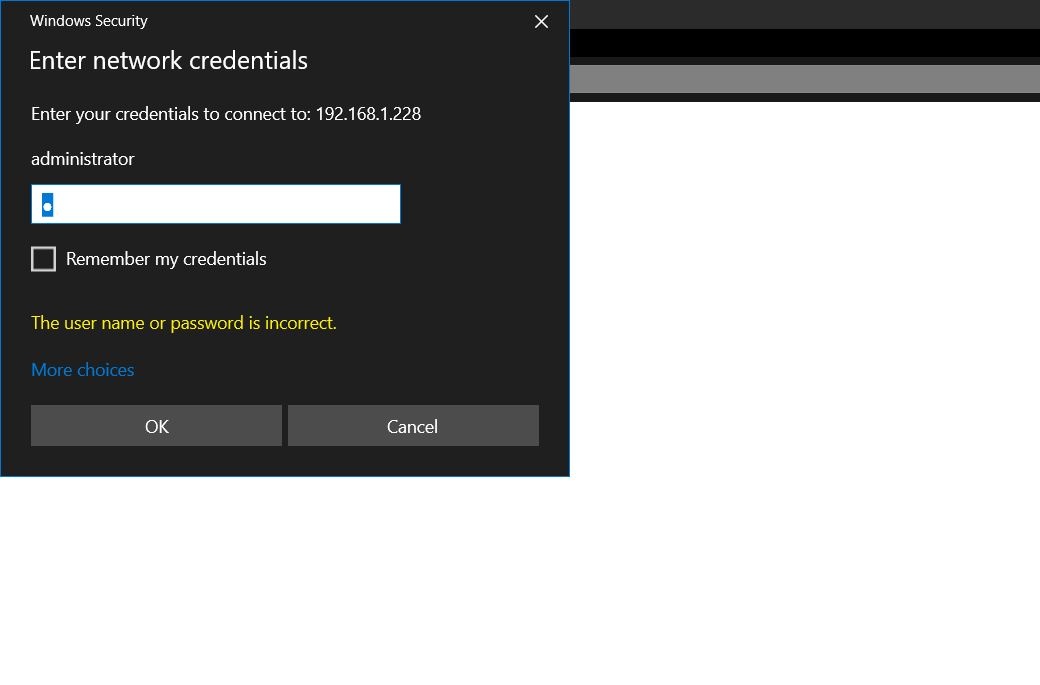Screen dimensions: 1040x685
Task: Confirm credentials with the OK button
Action: (157, 426)
